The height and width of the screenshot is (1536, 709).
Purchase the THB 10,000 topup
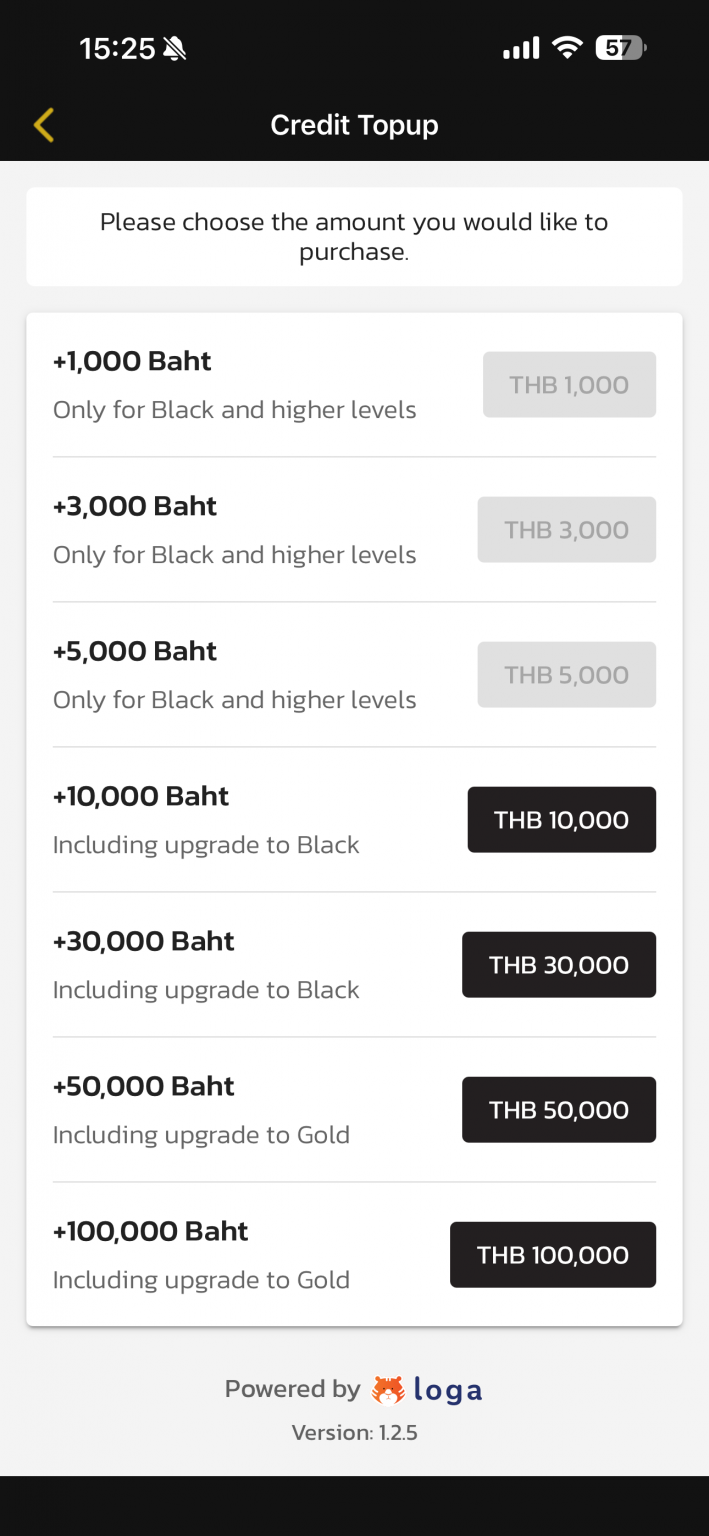561,819
